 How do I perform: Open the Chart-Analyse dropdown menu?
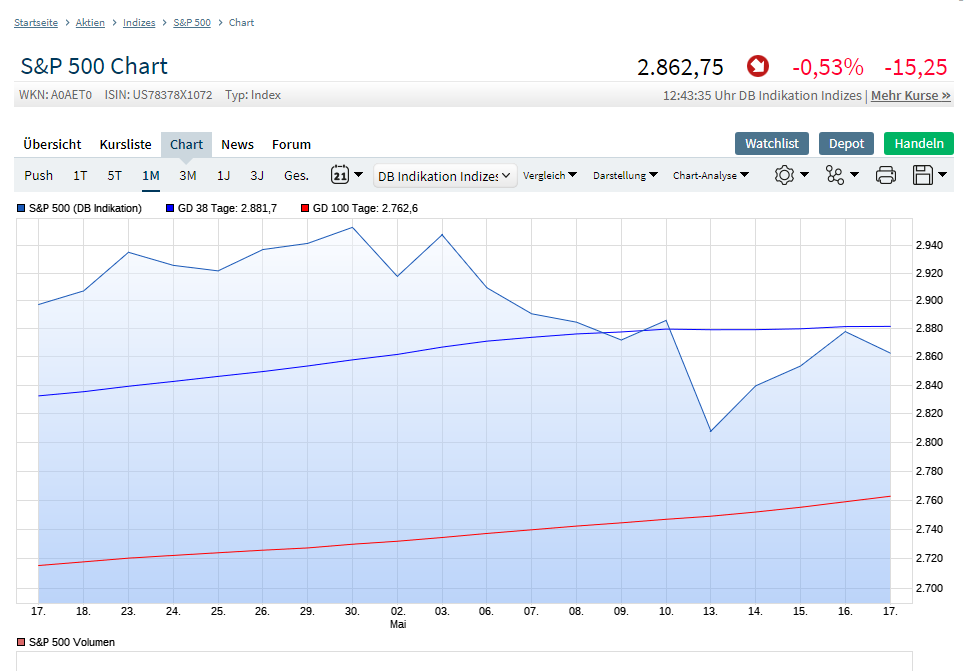[x=711, y=175]
